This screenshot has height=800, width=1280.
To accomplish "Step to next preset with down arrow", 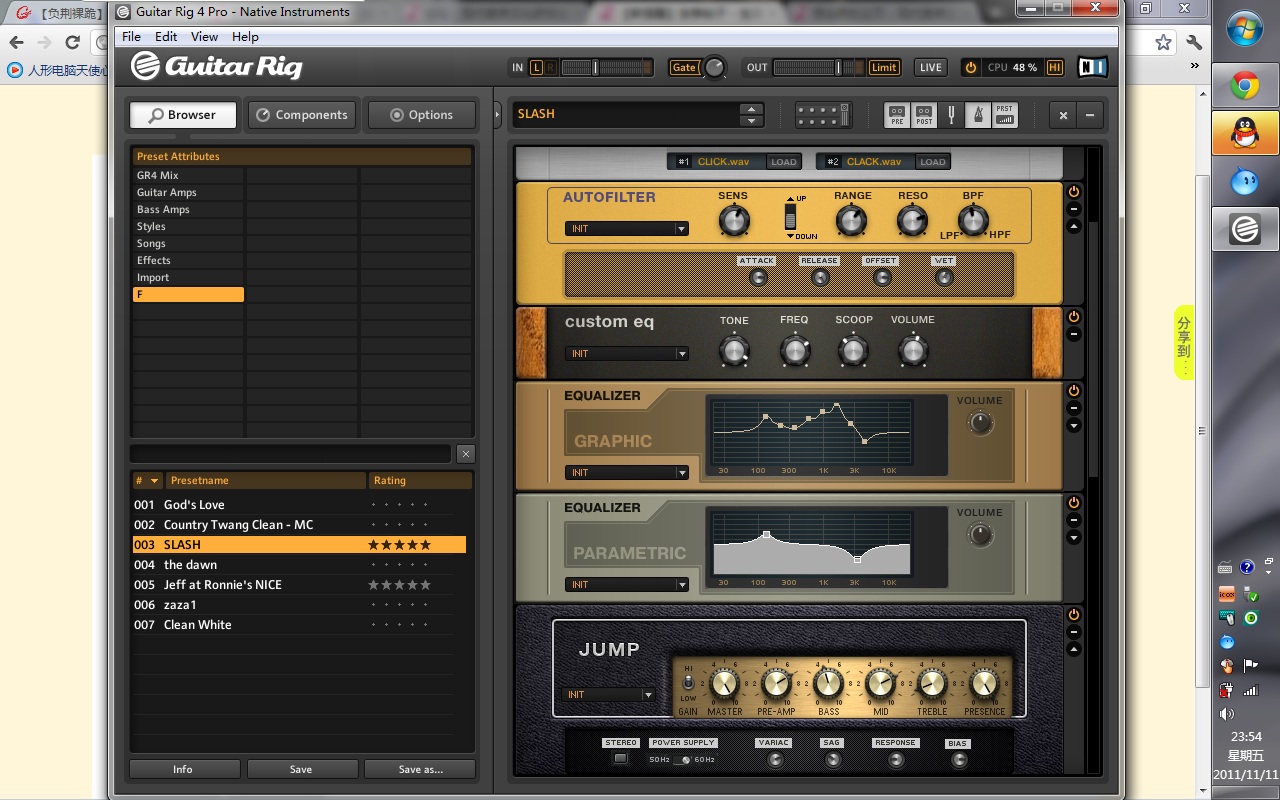I will pyautogui.click(x=752, y=121).
